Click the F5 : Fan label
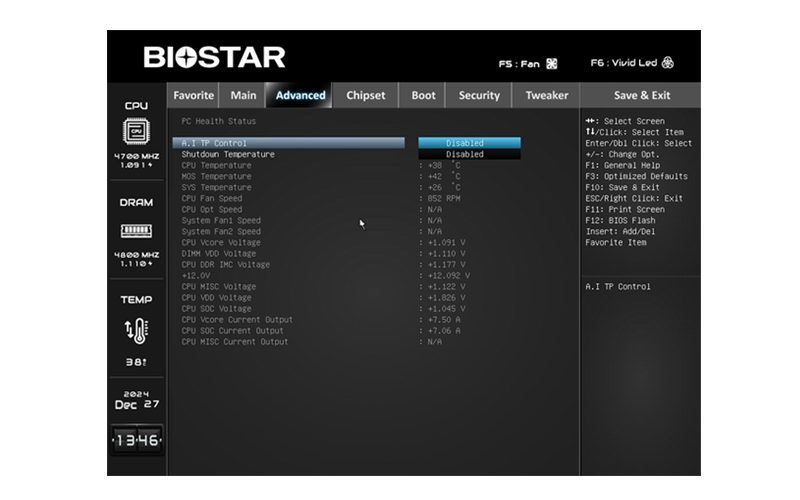800x500 pixels. (519, 64)
